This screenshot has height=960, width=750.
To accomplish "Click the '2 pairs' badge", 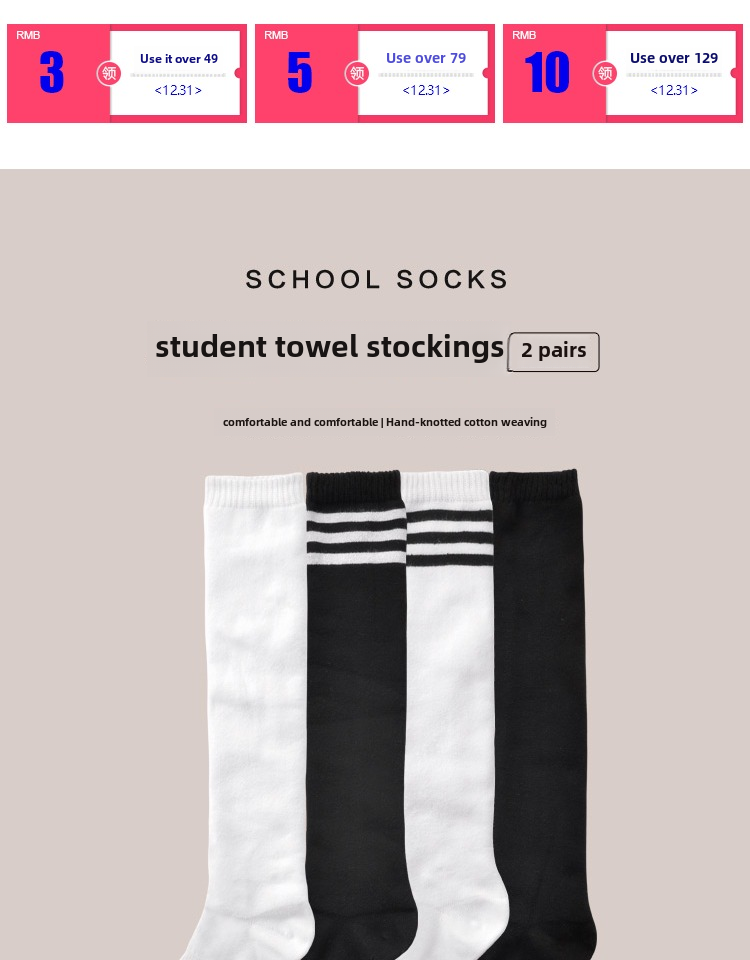I will tap(553, 351).
